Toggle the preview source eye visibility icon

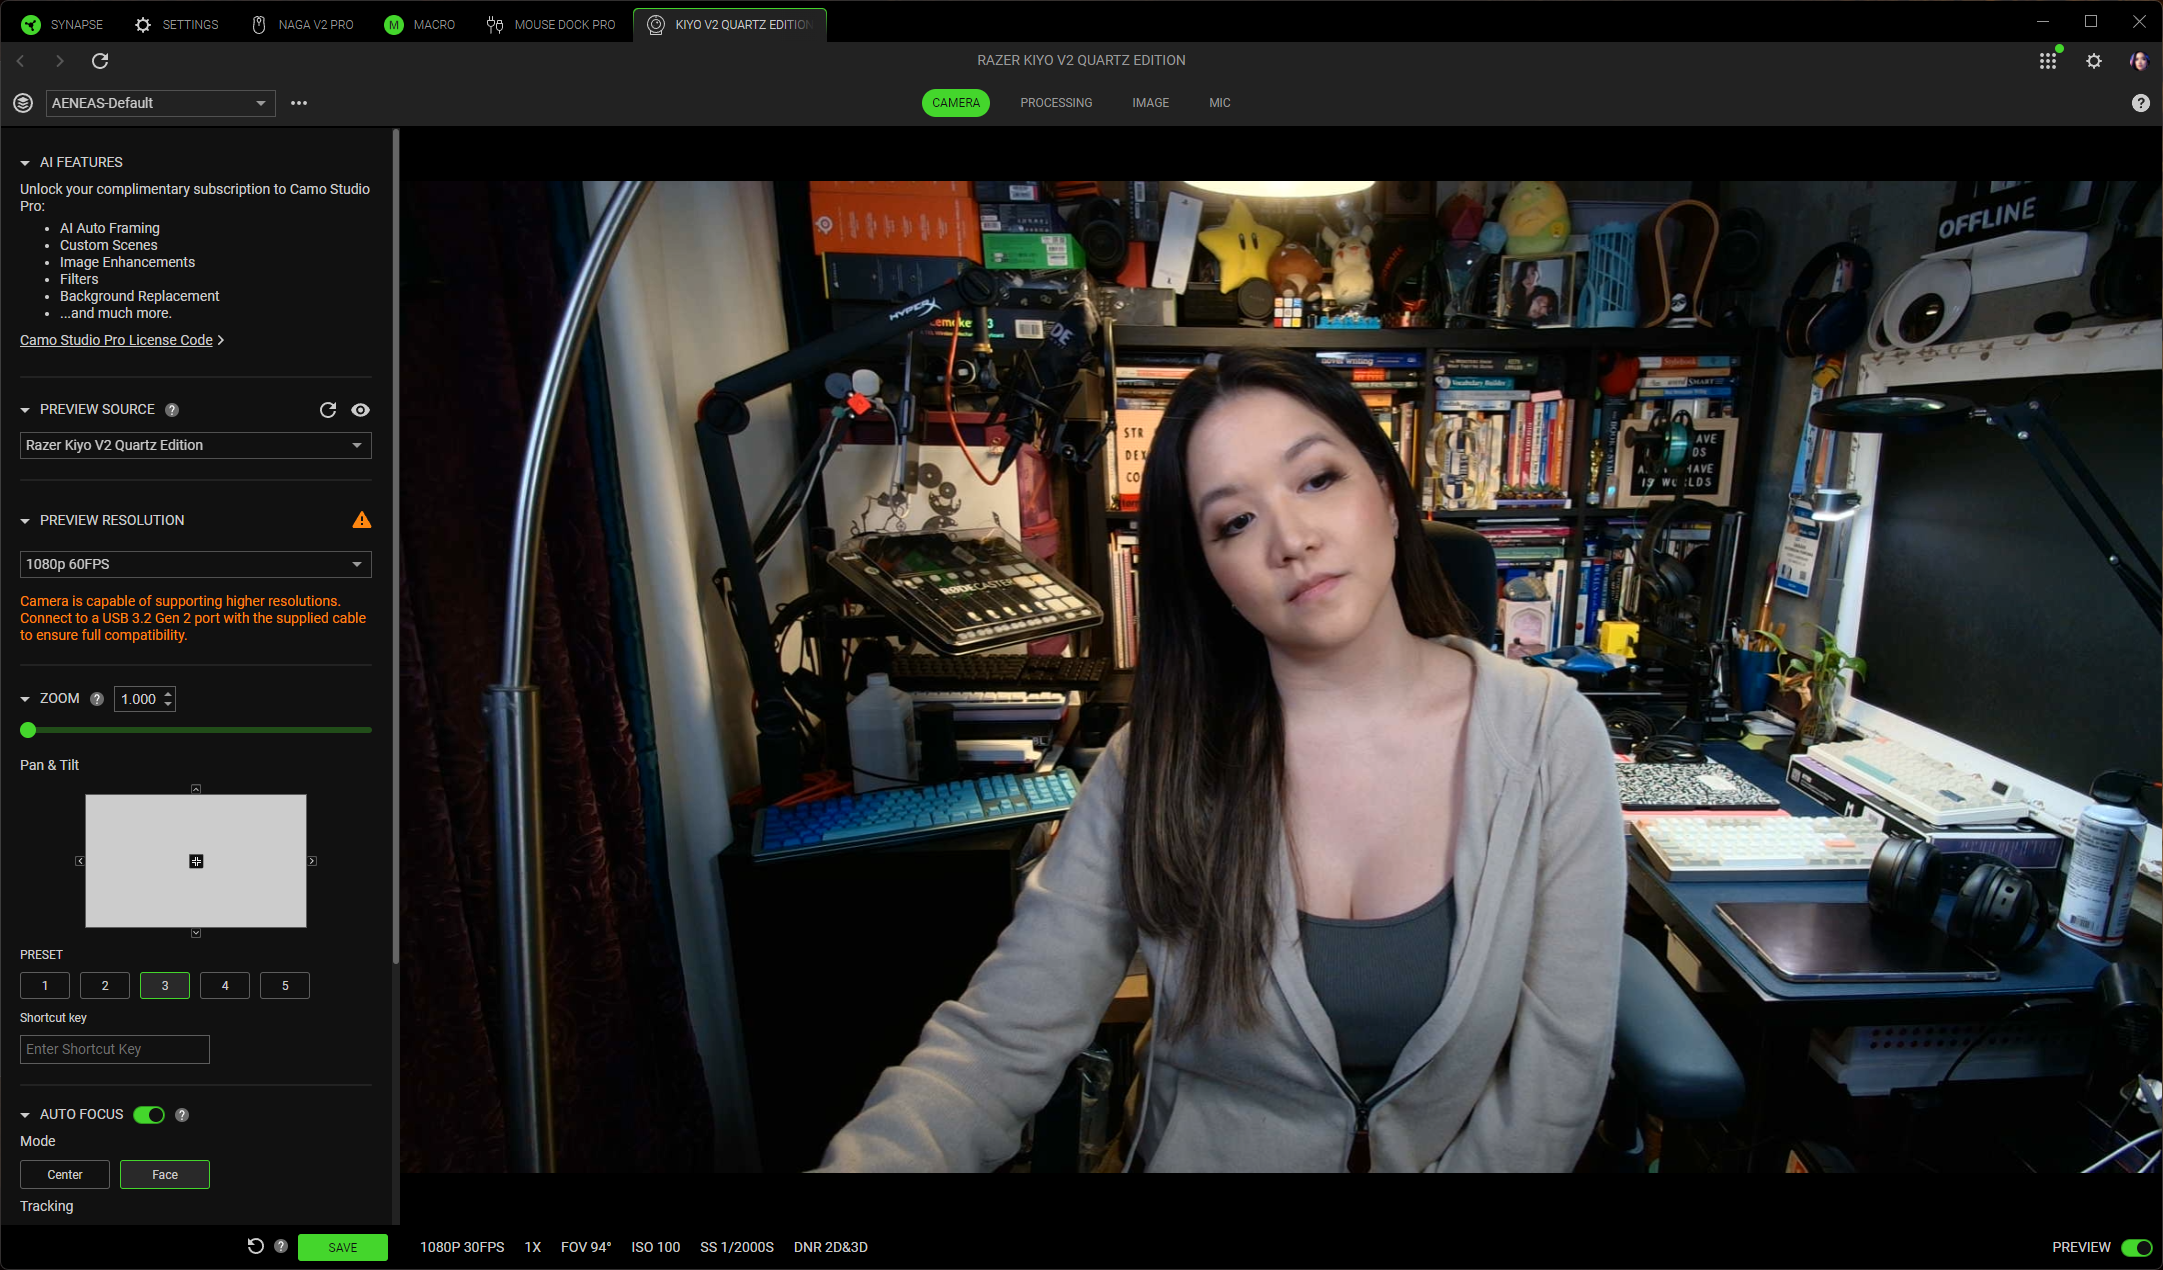[x=361, y=410]
